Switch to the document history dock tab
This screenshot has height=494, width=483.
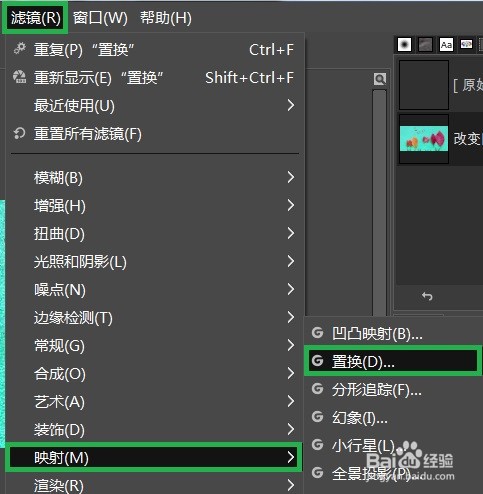point(466,44)
